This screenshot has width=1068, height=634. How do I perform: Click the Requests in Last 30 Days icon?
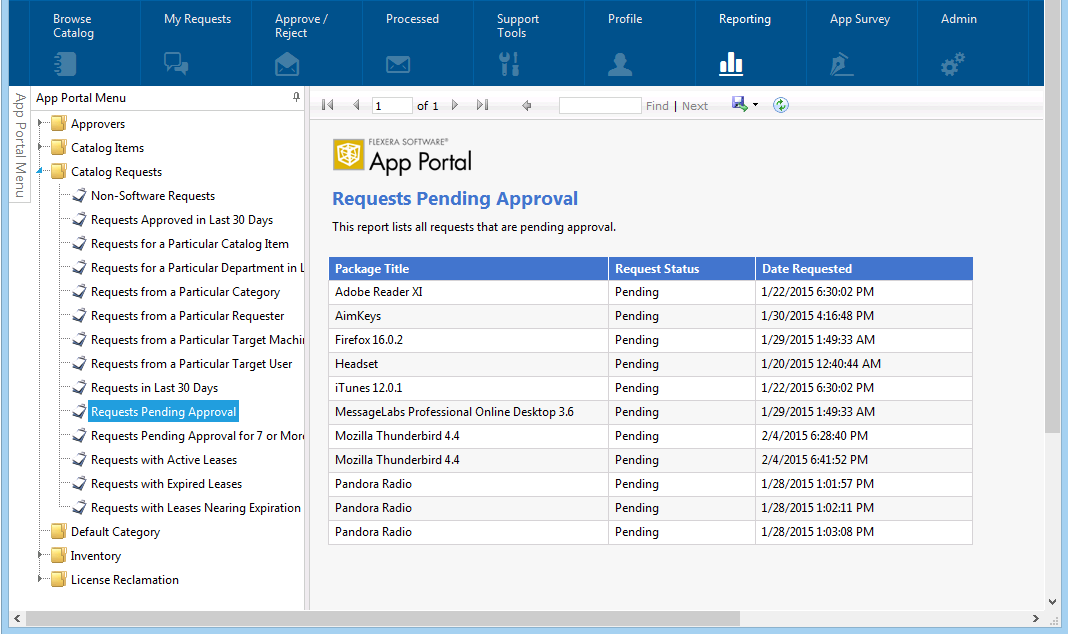pos(79,387)
